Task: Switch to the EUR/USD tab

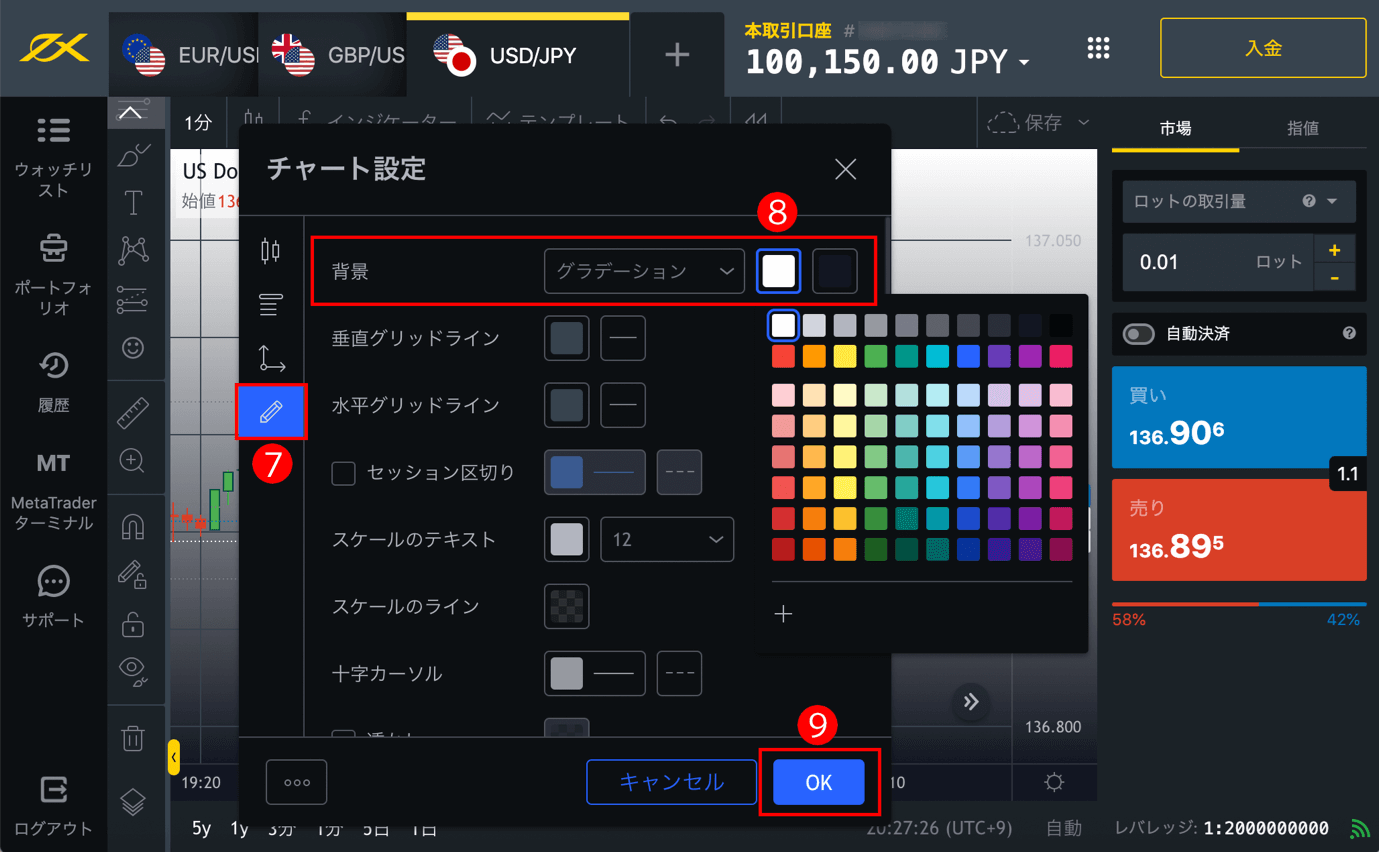Action: (x=183, y=55)
